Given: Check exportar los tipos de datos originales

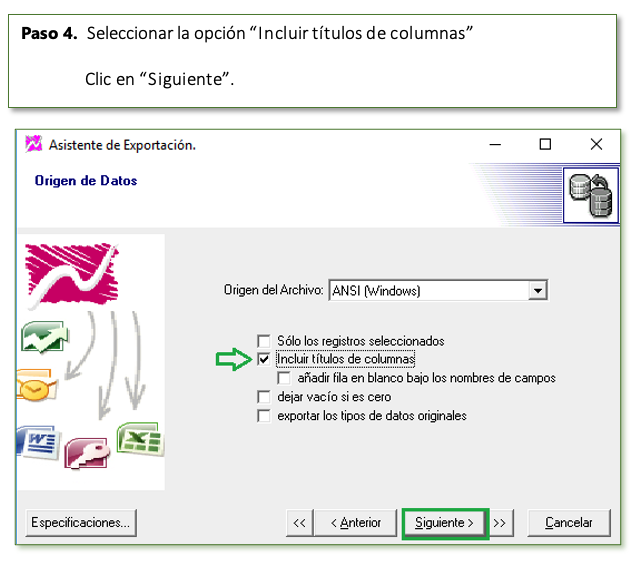Looking at the screenshot, I should click(264, 416).
